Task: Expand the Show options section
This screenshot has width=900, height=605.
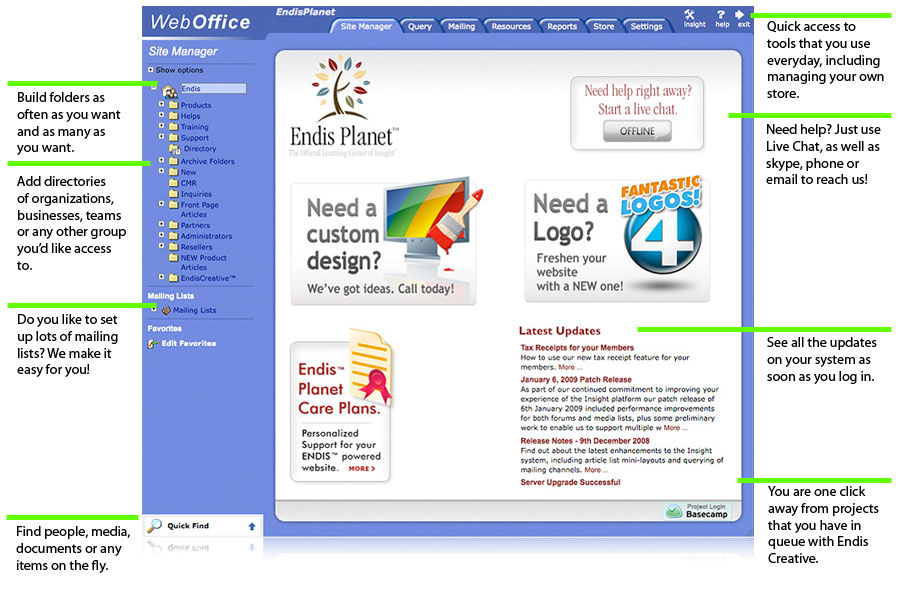Action: pyautogui.click(x=150, y=69)
